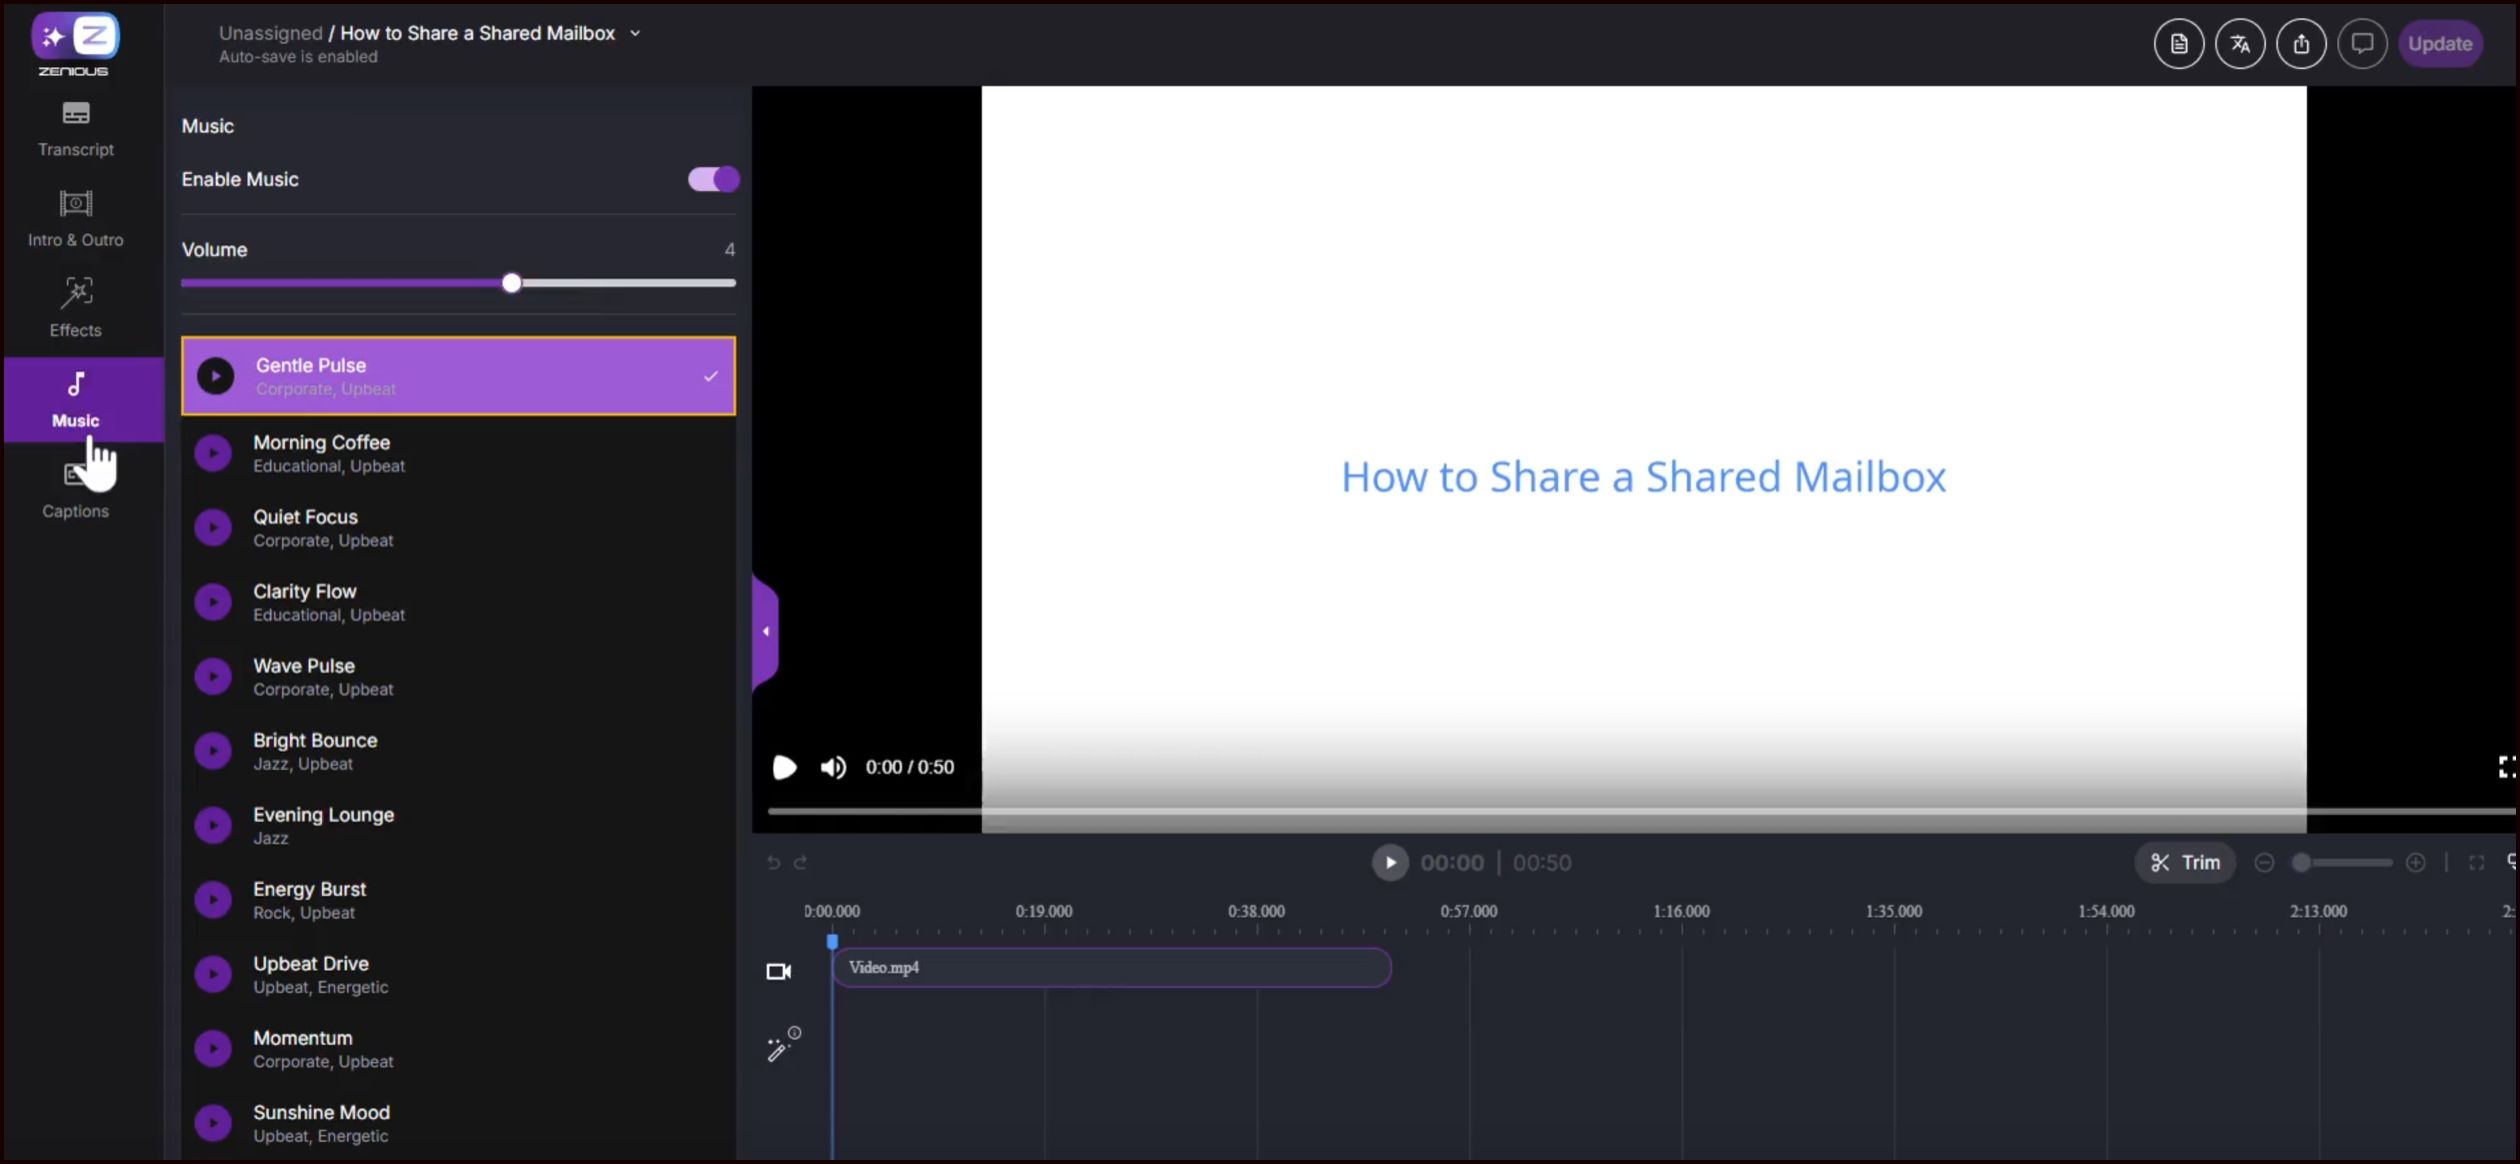This screenshot has width=2520, height=1164.
Task: Open the comments icon in header
Action: point(2362,44)
